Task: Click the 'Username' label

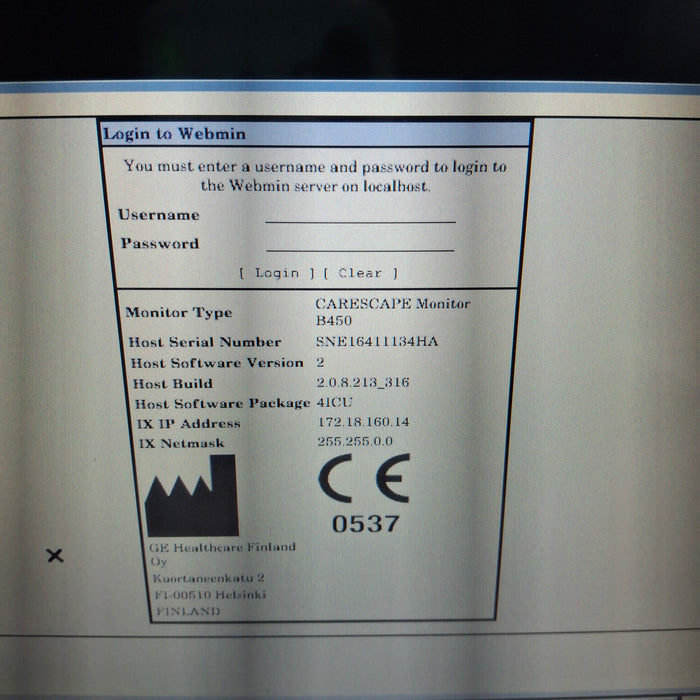Action: (158, 215)
